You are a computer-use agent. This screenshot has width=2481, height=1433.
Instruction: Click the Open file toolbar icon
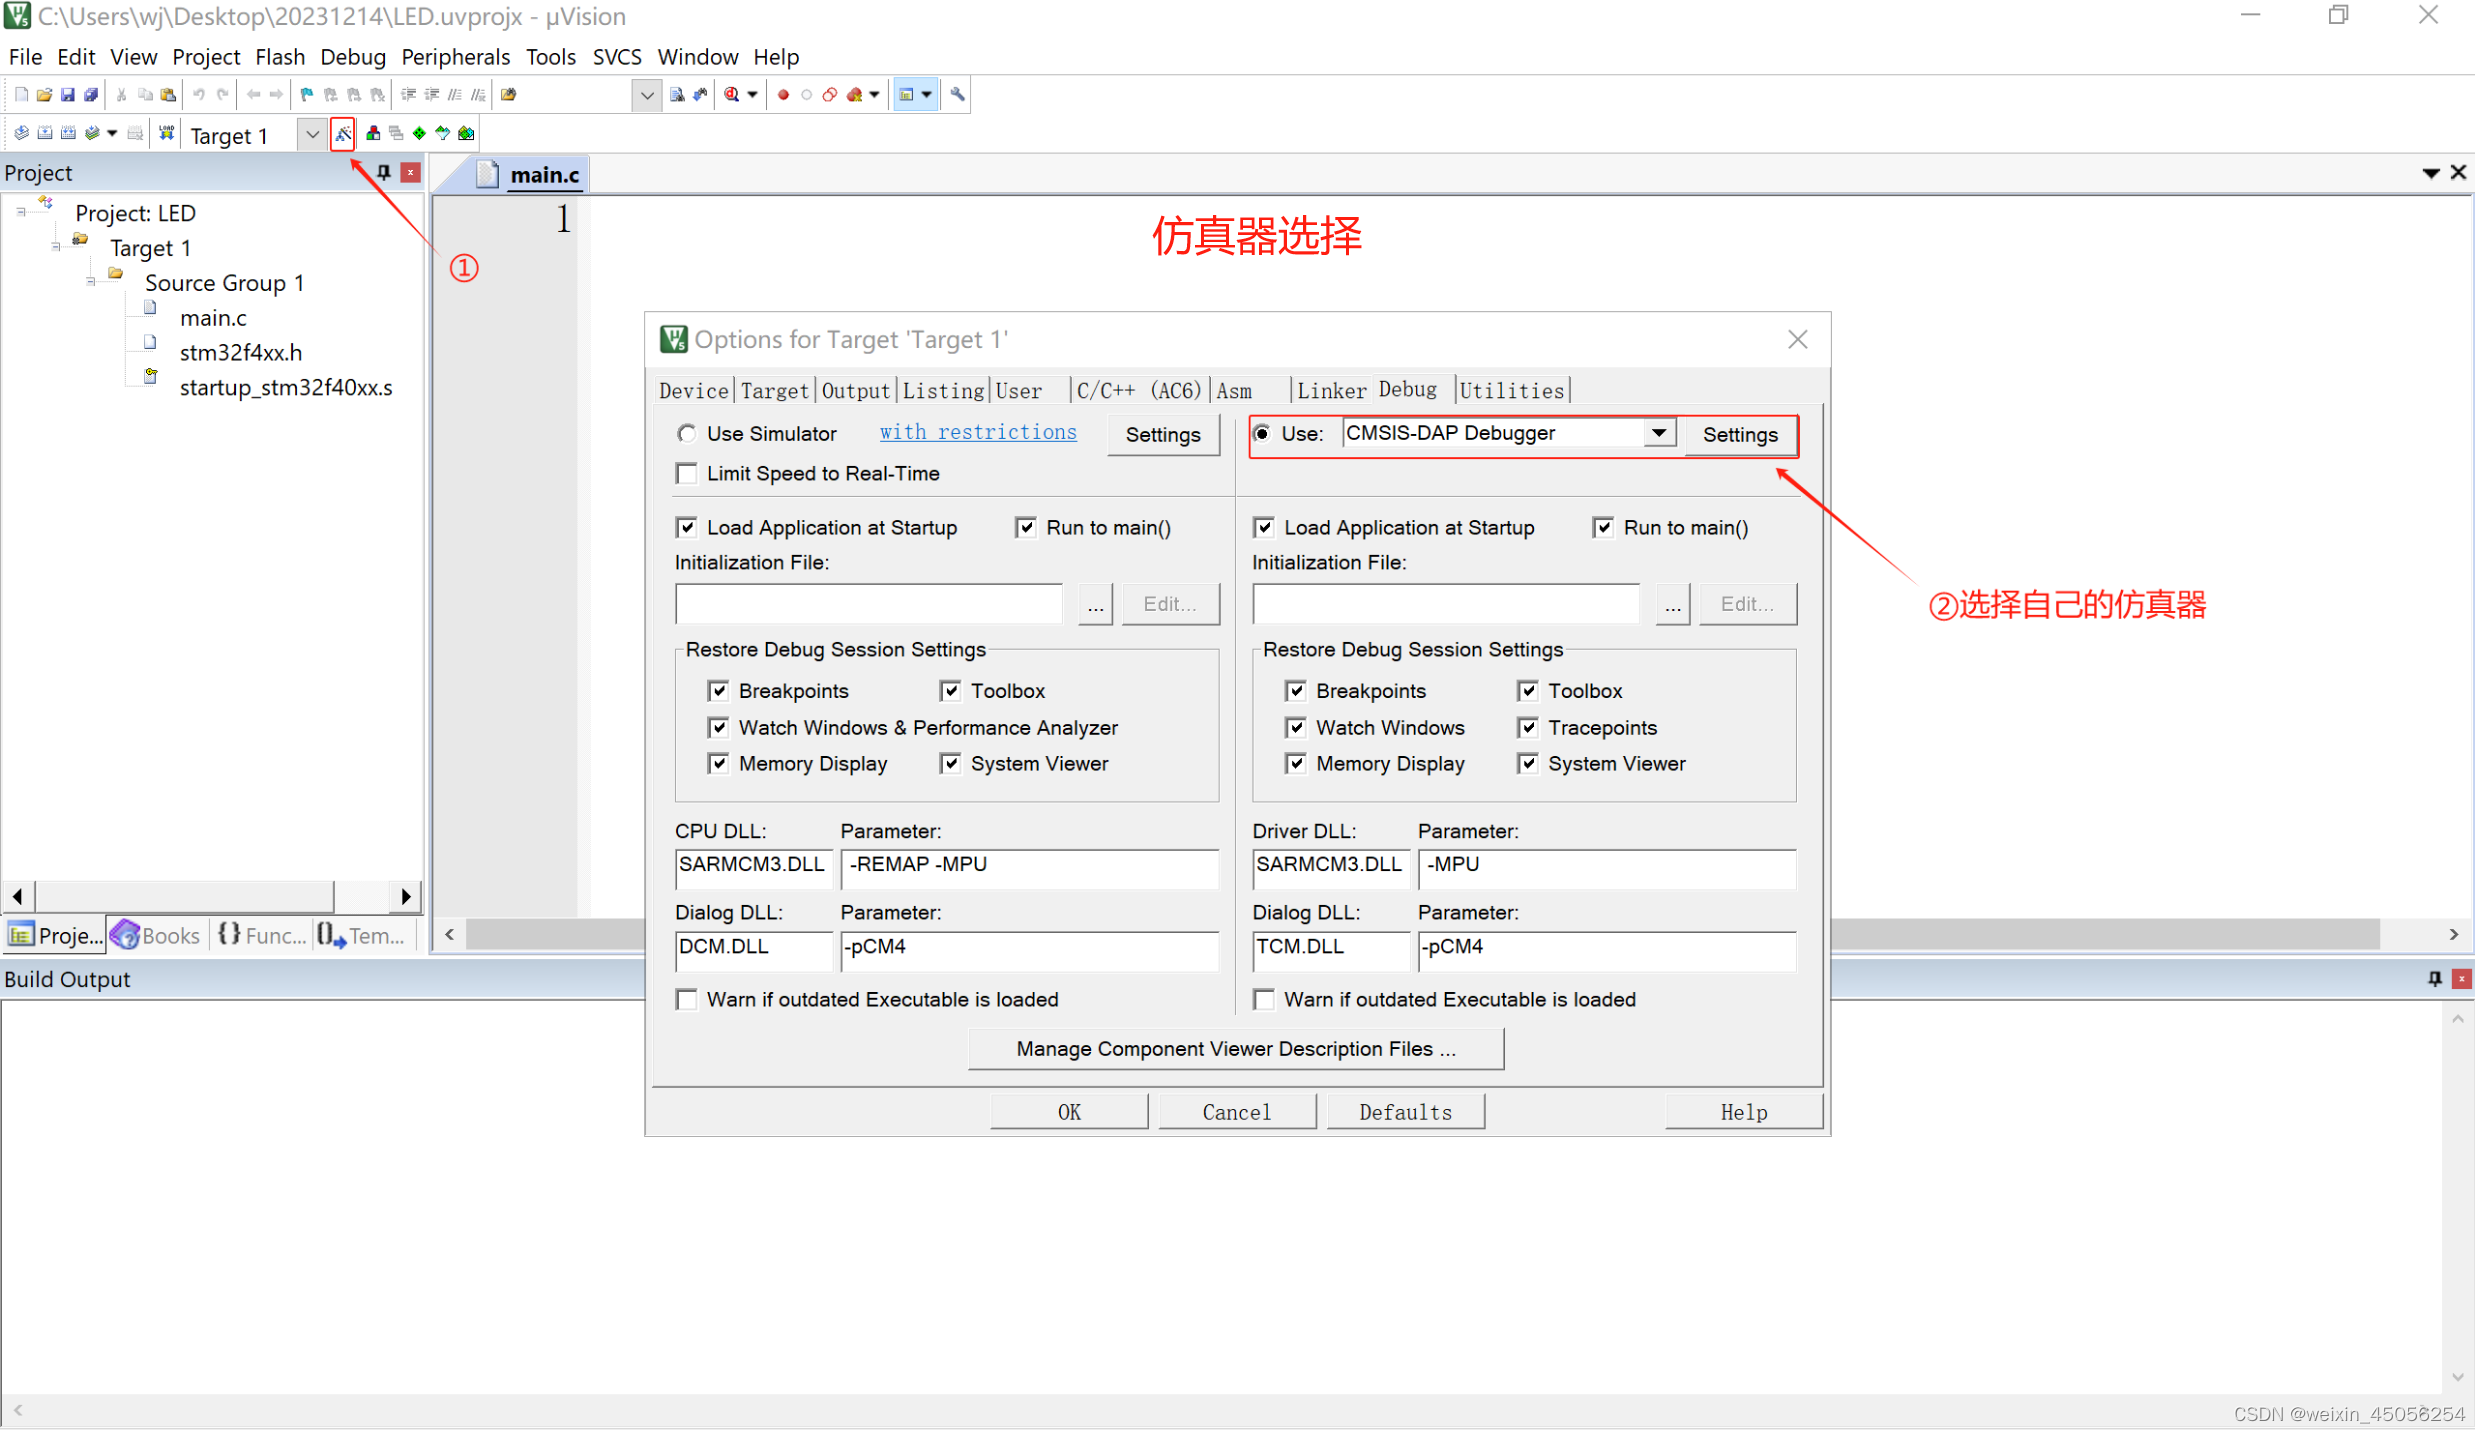coord(44,95)
